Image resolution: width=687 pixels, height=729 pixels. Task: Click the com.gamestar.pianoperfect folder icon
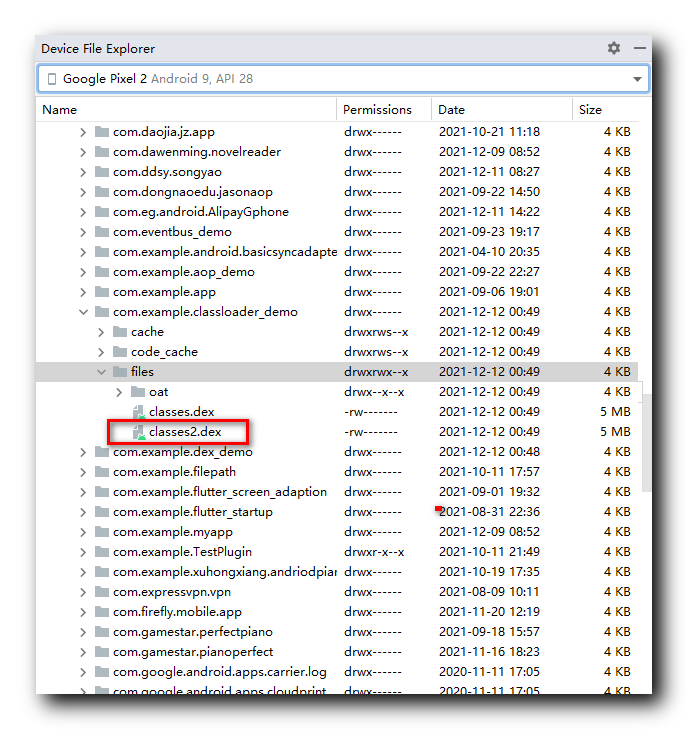(x=102, y=651)
